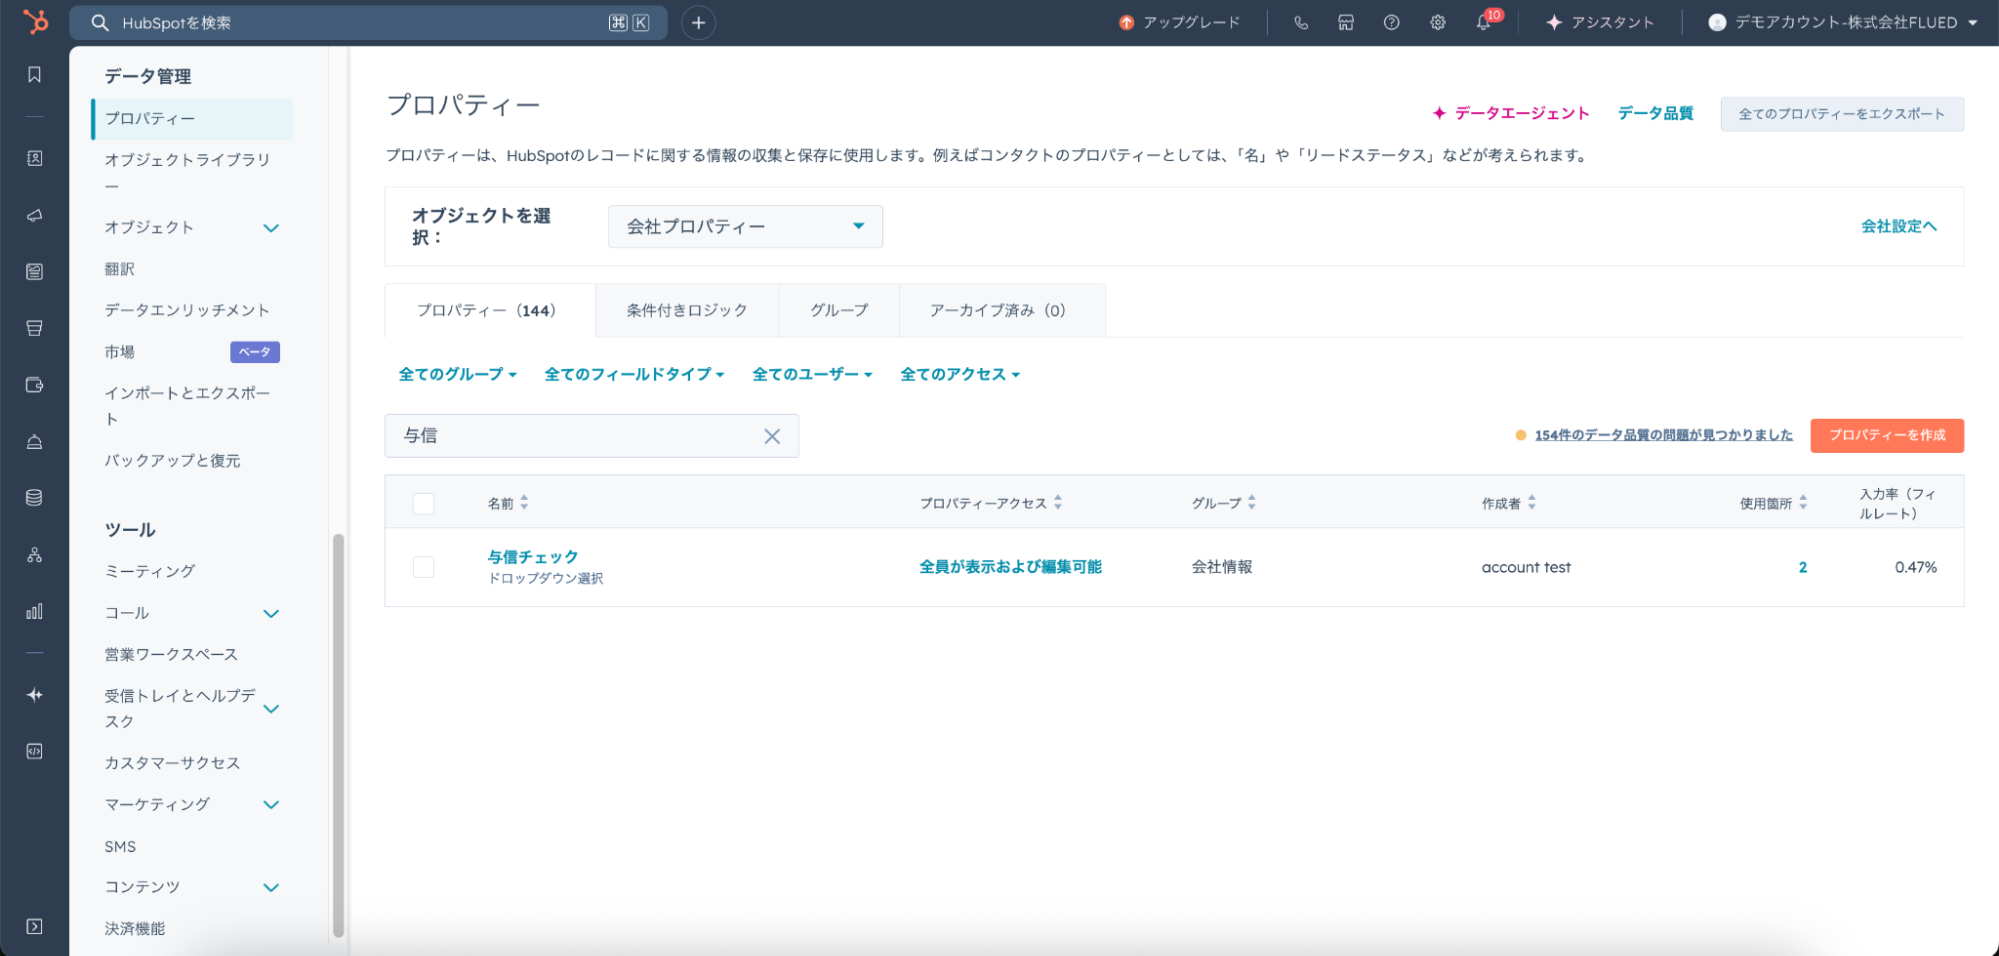The image size is (1999, 956).
Task: Click the プロパティーを作成 button
Action: click(x=1886, y=435)
